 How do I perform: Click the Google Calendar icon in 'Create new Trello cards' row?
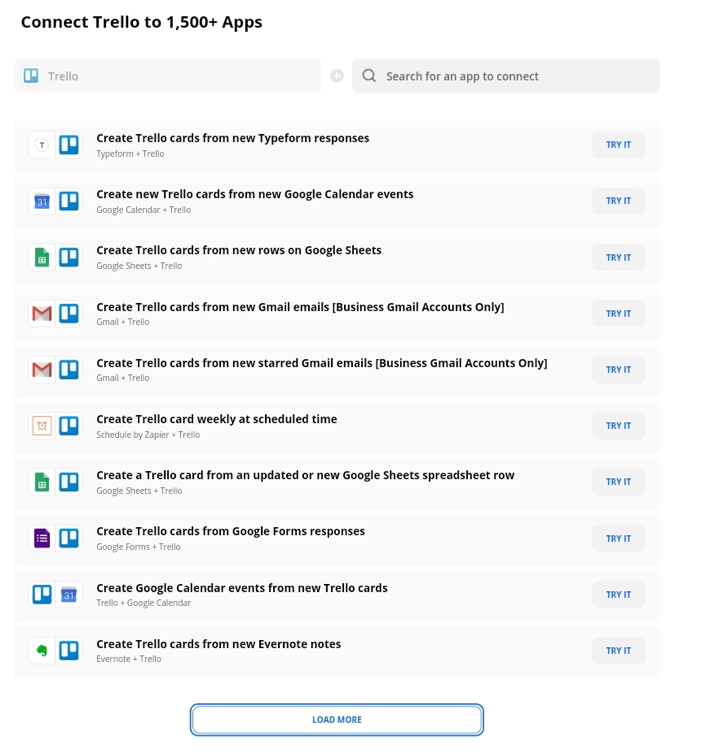click(x=42, y=201)
